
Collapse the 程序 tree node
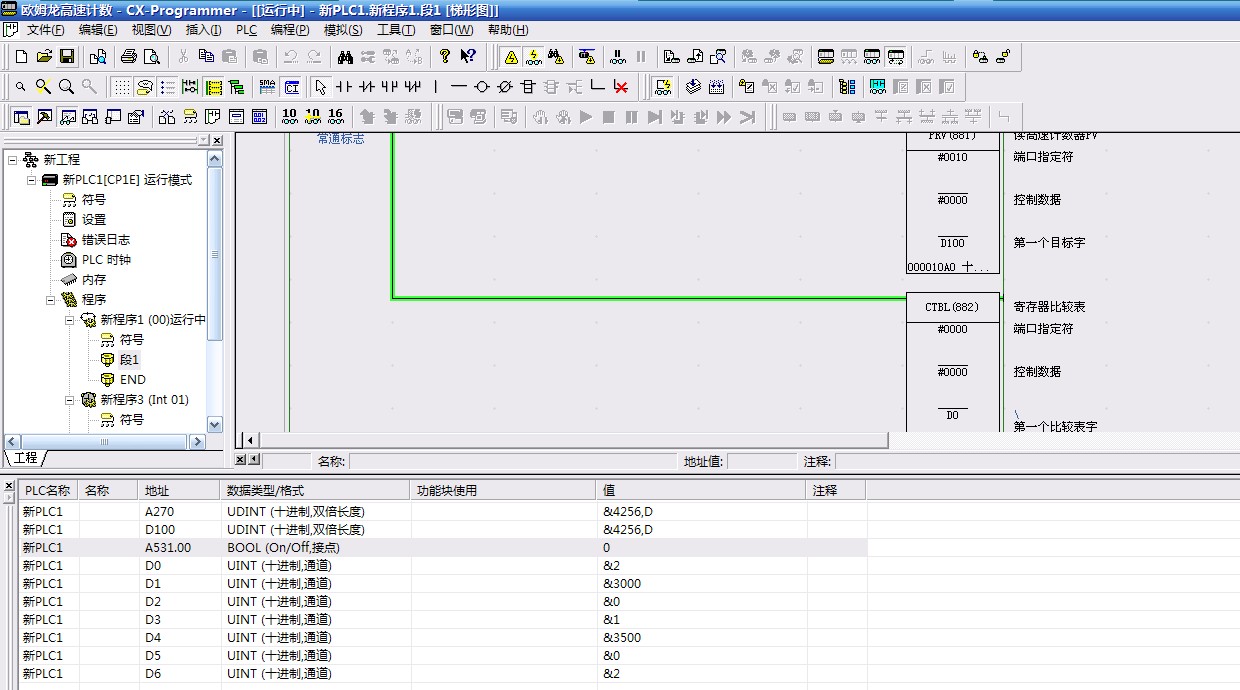pos(51,300)
